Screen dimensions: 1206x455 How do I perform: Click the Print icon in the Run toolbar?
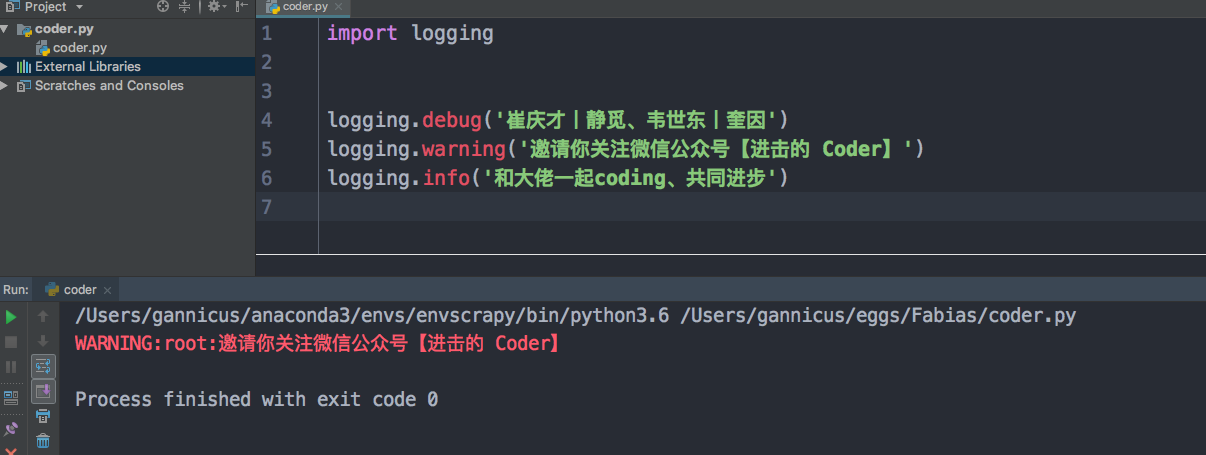click(x=43, y=416)
